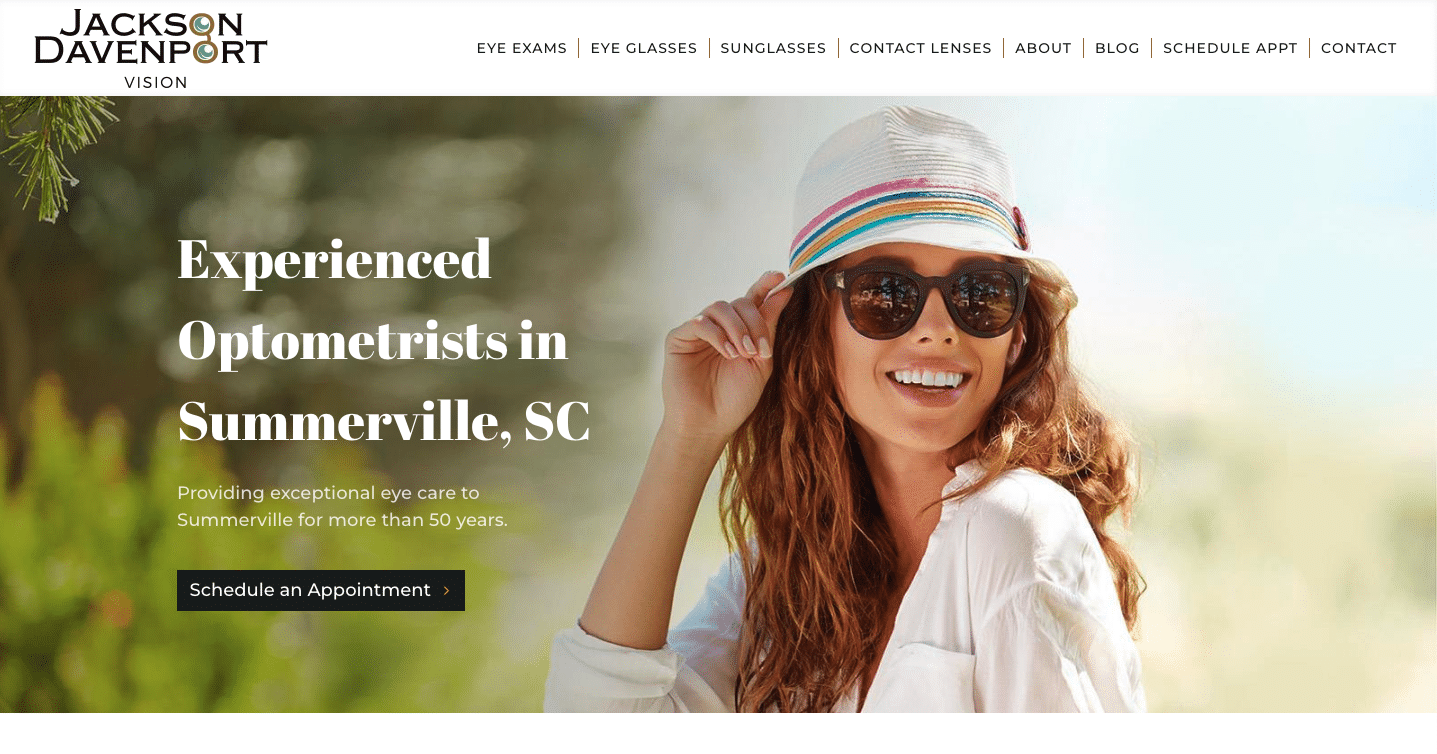Open the Contact nav link
The image size is (1437, 754).
point(1358,48)
